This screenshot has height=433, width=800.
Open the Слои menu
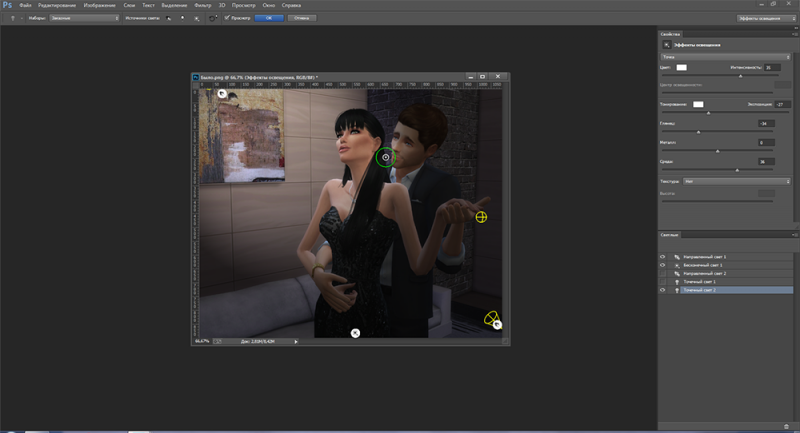tap(129, 5)
